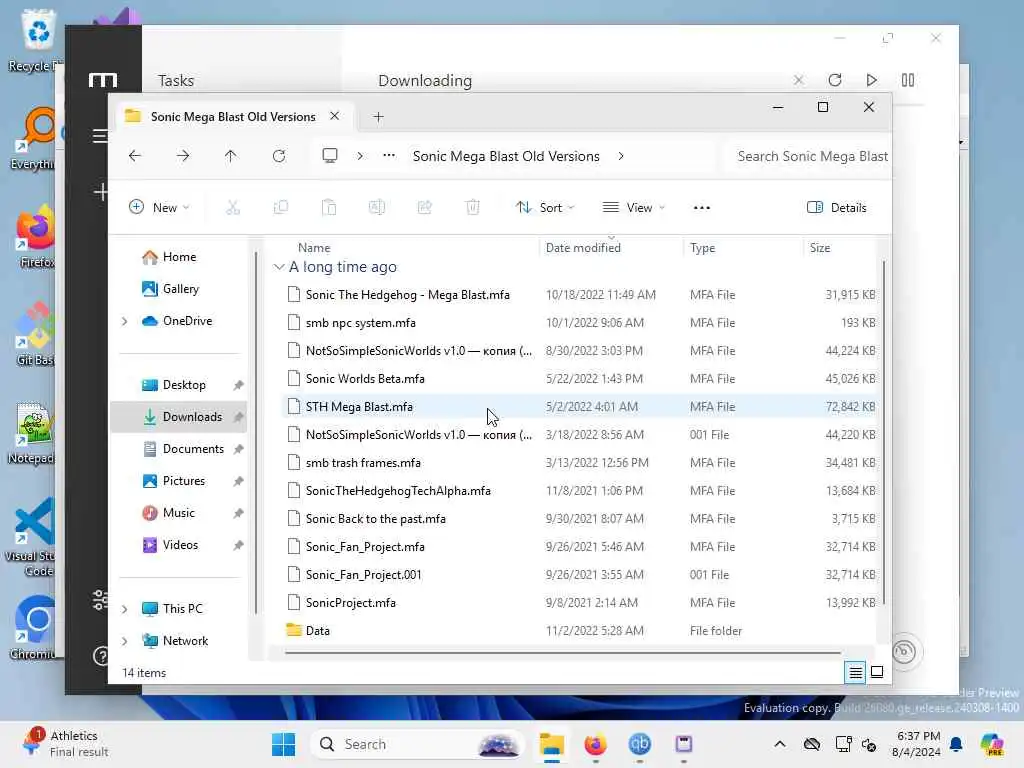Click in Search Sonic Mega Blast field
This screenshot has height=768, width=1024.
pos(810,156)
